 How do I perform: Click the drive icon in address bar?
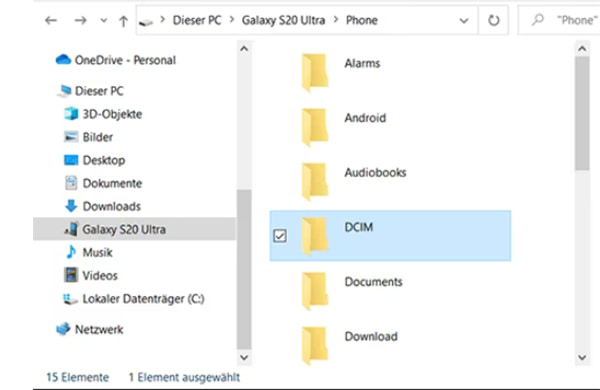146,23
